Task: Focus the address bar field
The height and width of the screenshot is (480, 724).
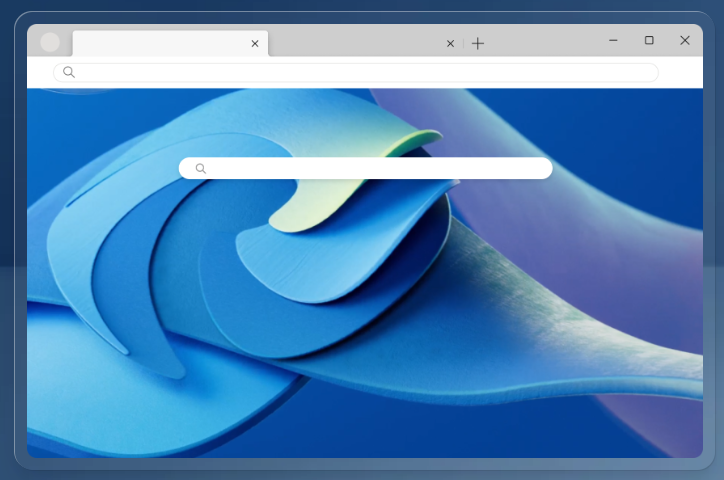Action: [356, 72]
